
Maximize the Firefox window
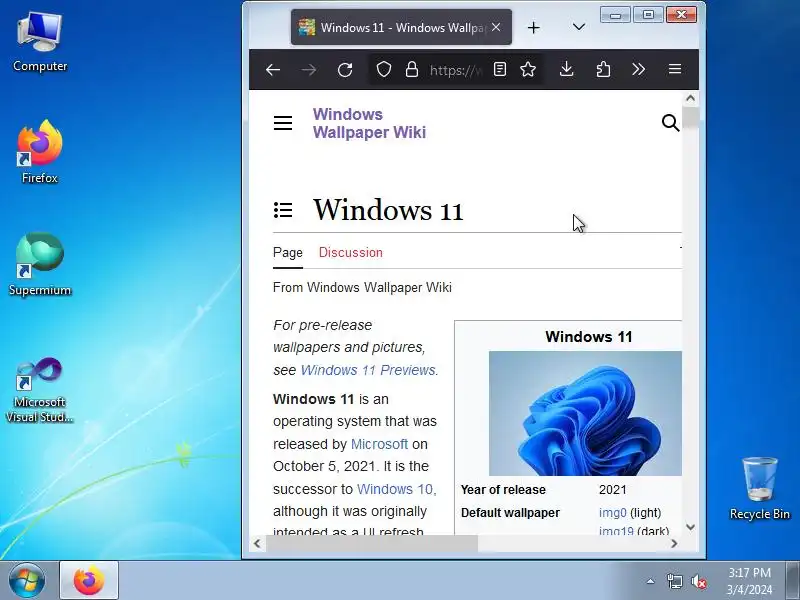tap(648, 15)
